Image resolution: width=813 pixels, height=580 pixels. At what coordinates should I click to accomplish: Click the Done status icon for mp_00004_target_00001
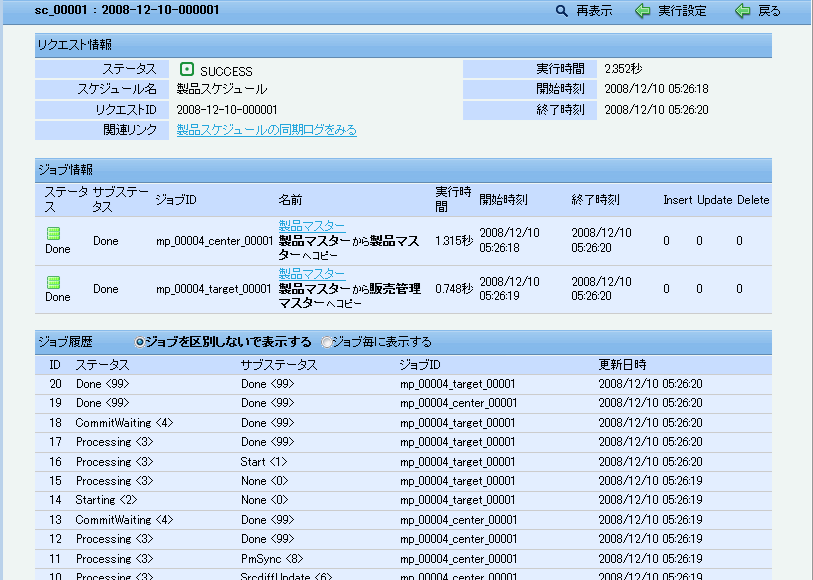tap(53, 282)
